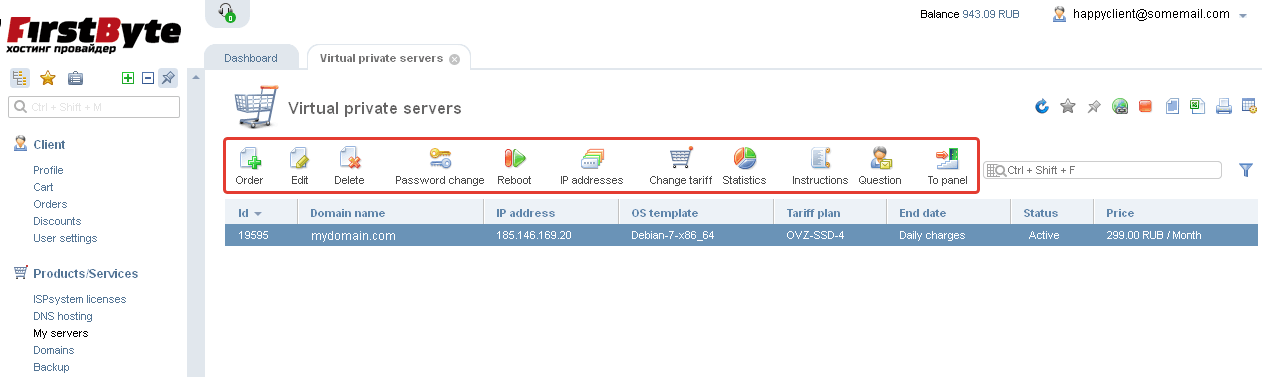Toggle the sidebar pin button
The height and width of the screenshot is (377, 1262).
167,78
